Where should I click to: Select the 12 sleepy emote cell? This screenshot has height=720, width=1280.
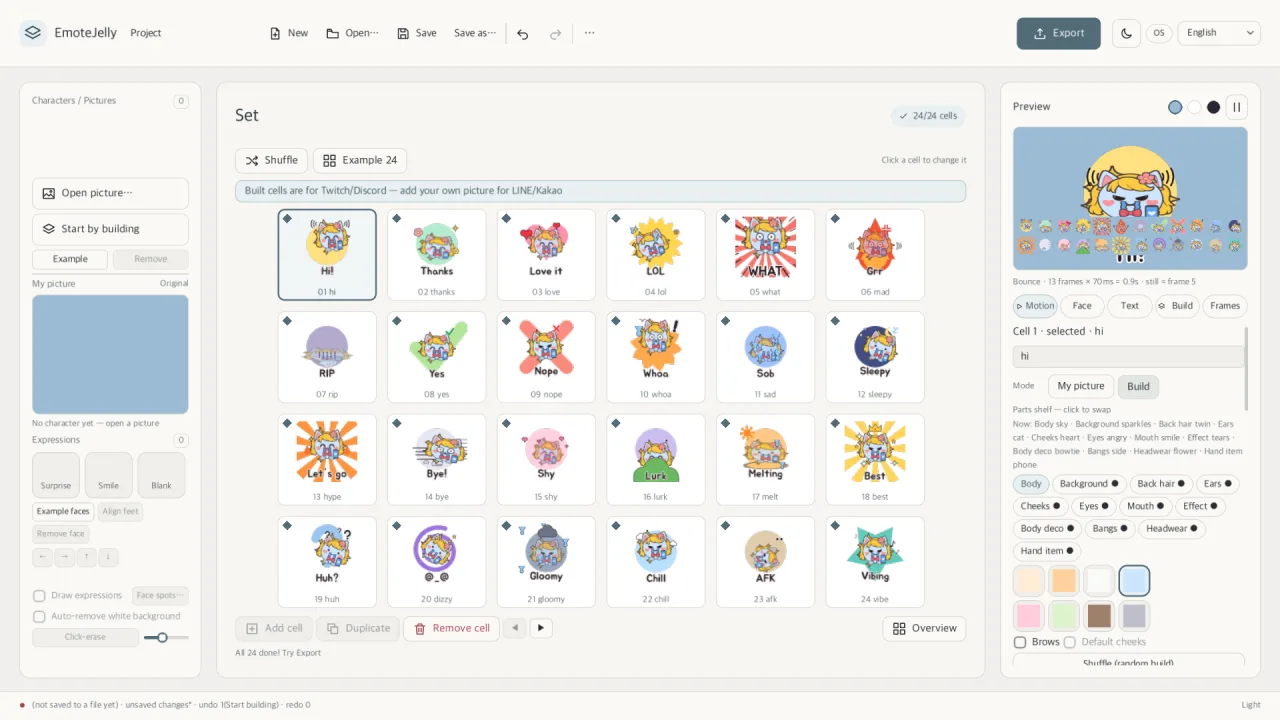[875, 357]
